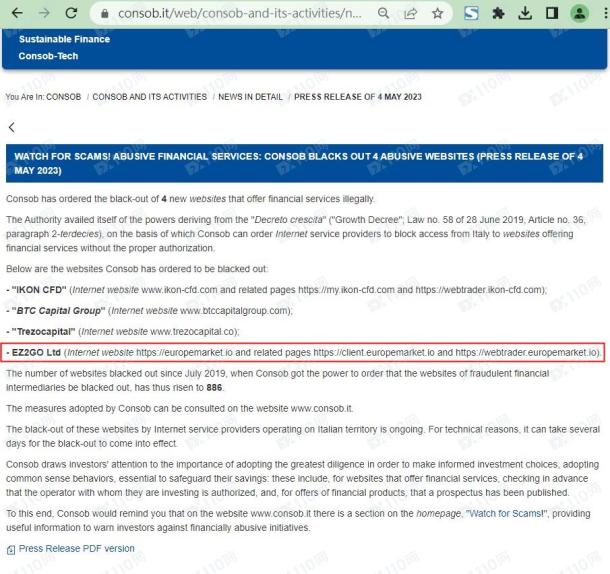Open the Extensions puzzle icon

(x=498, y=14)
